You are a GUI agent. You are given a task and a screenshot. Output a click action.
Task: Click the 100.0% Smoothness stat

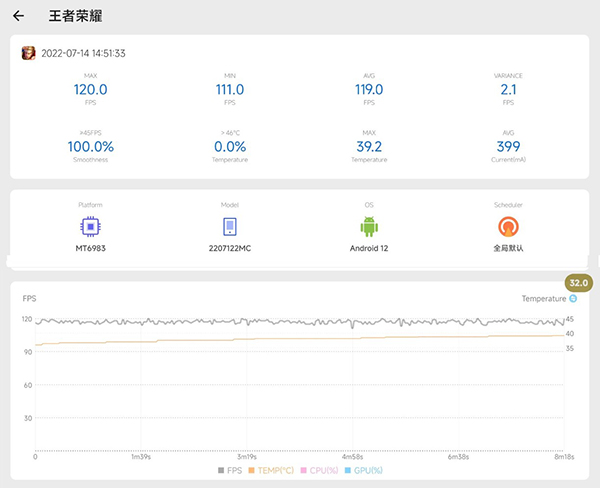click(90, 147)
